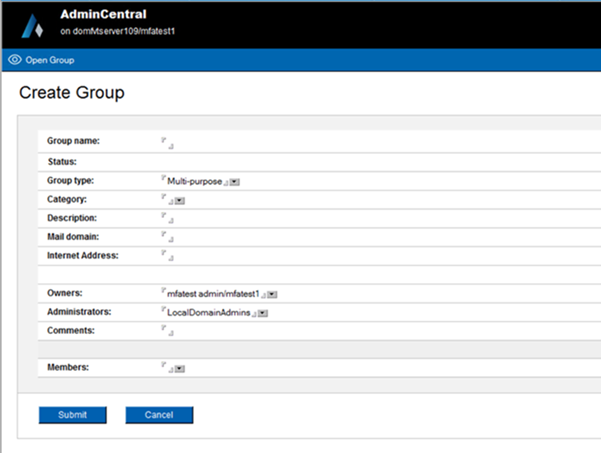Click the Open Group eye icon
The width and height of the screenshot is (601, 453).
14,60
